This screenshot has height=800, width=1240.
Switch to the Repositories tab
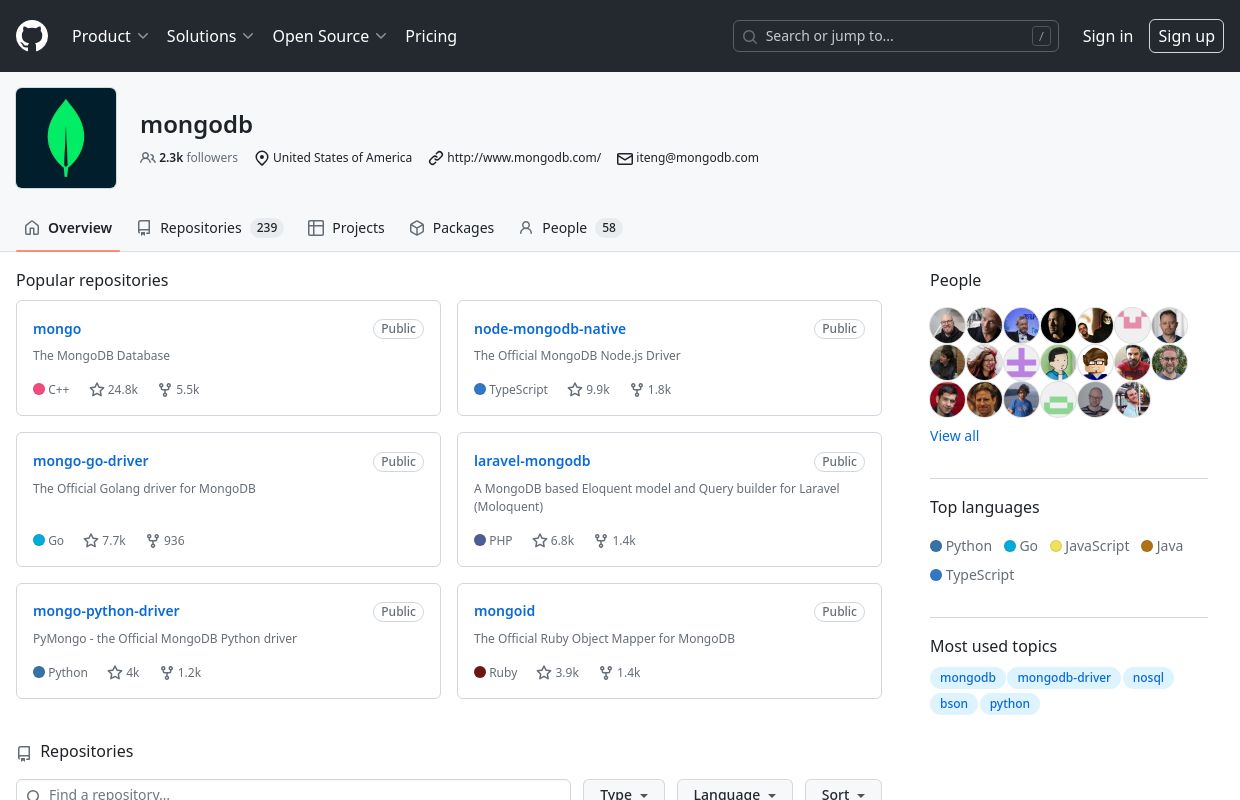(x=210, y=228)
